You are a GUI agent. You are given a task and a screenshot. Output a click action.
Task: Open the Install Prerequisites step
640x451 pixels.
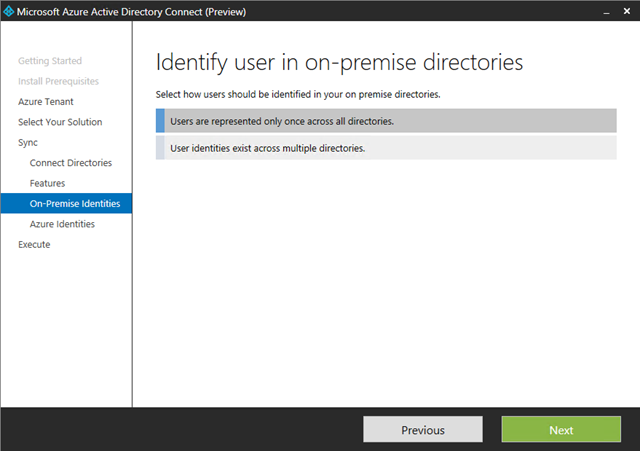(58, 81)
